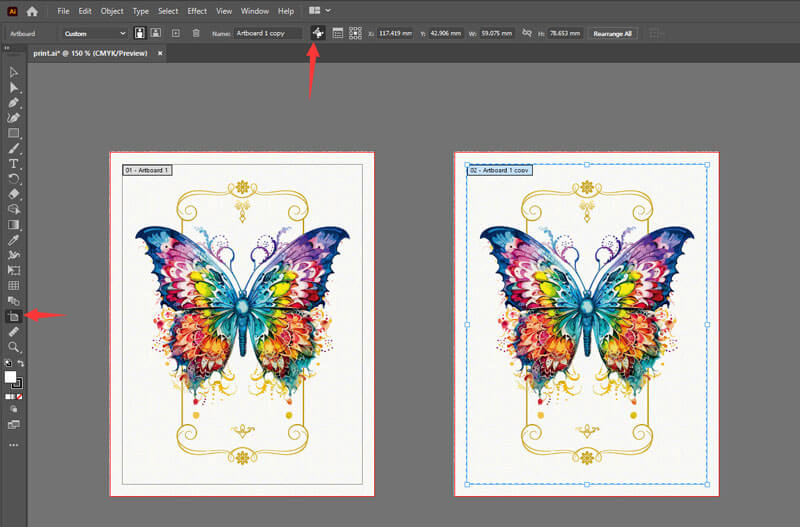Edit the artboard Name field
Screen dimensions: 800x527
pos(268,33)
